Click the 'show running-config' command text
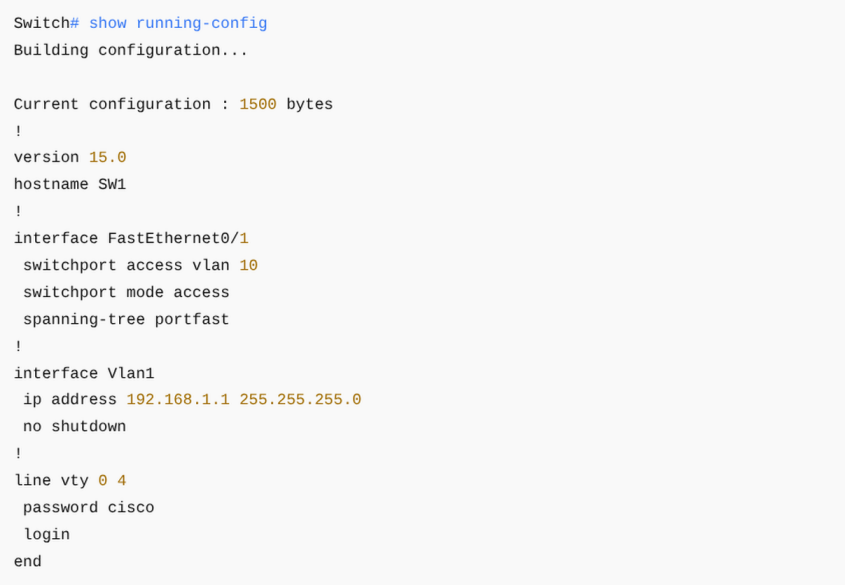845x585 pixels. [178, 23]
